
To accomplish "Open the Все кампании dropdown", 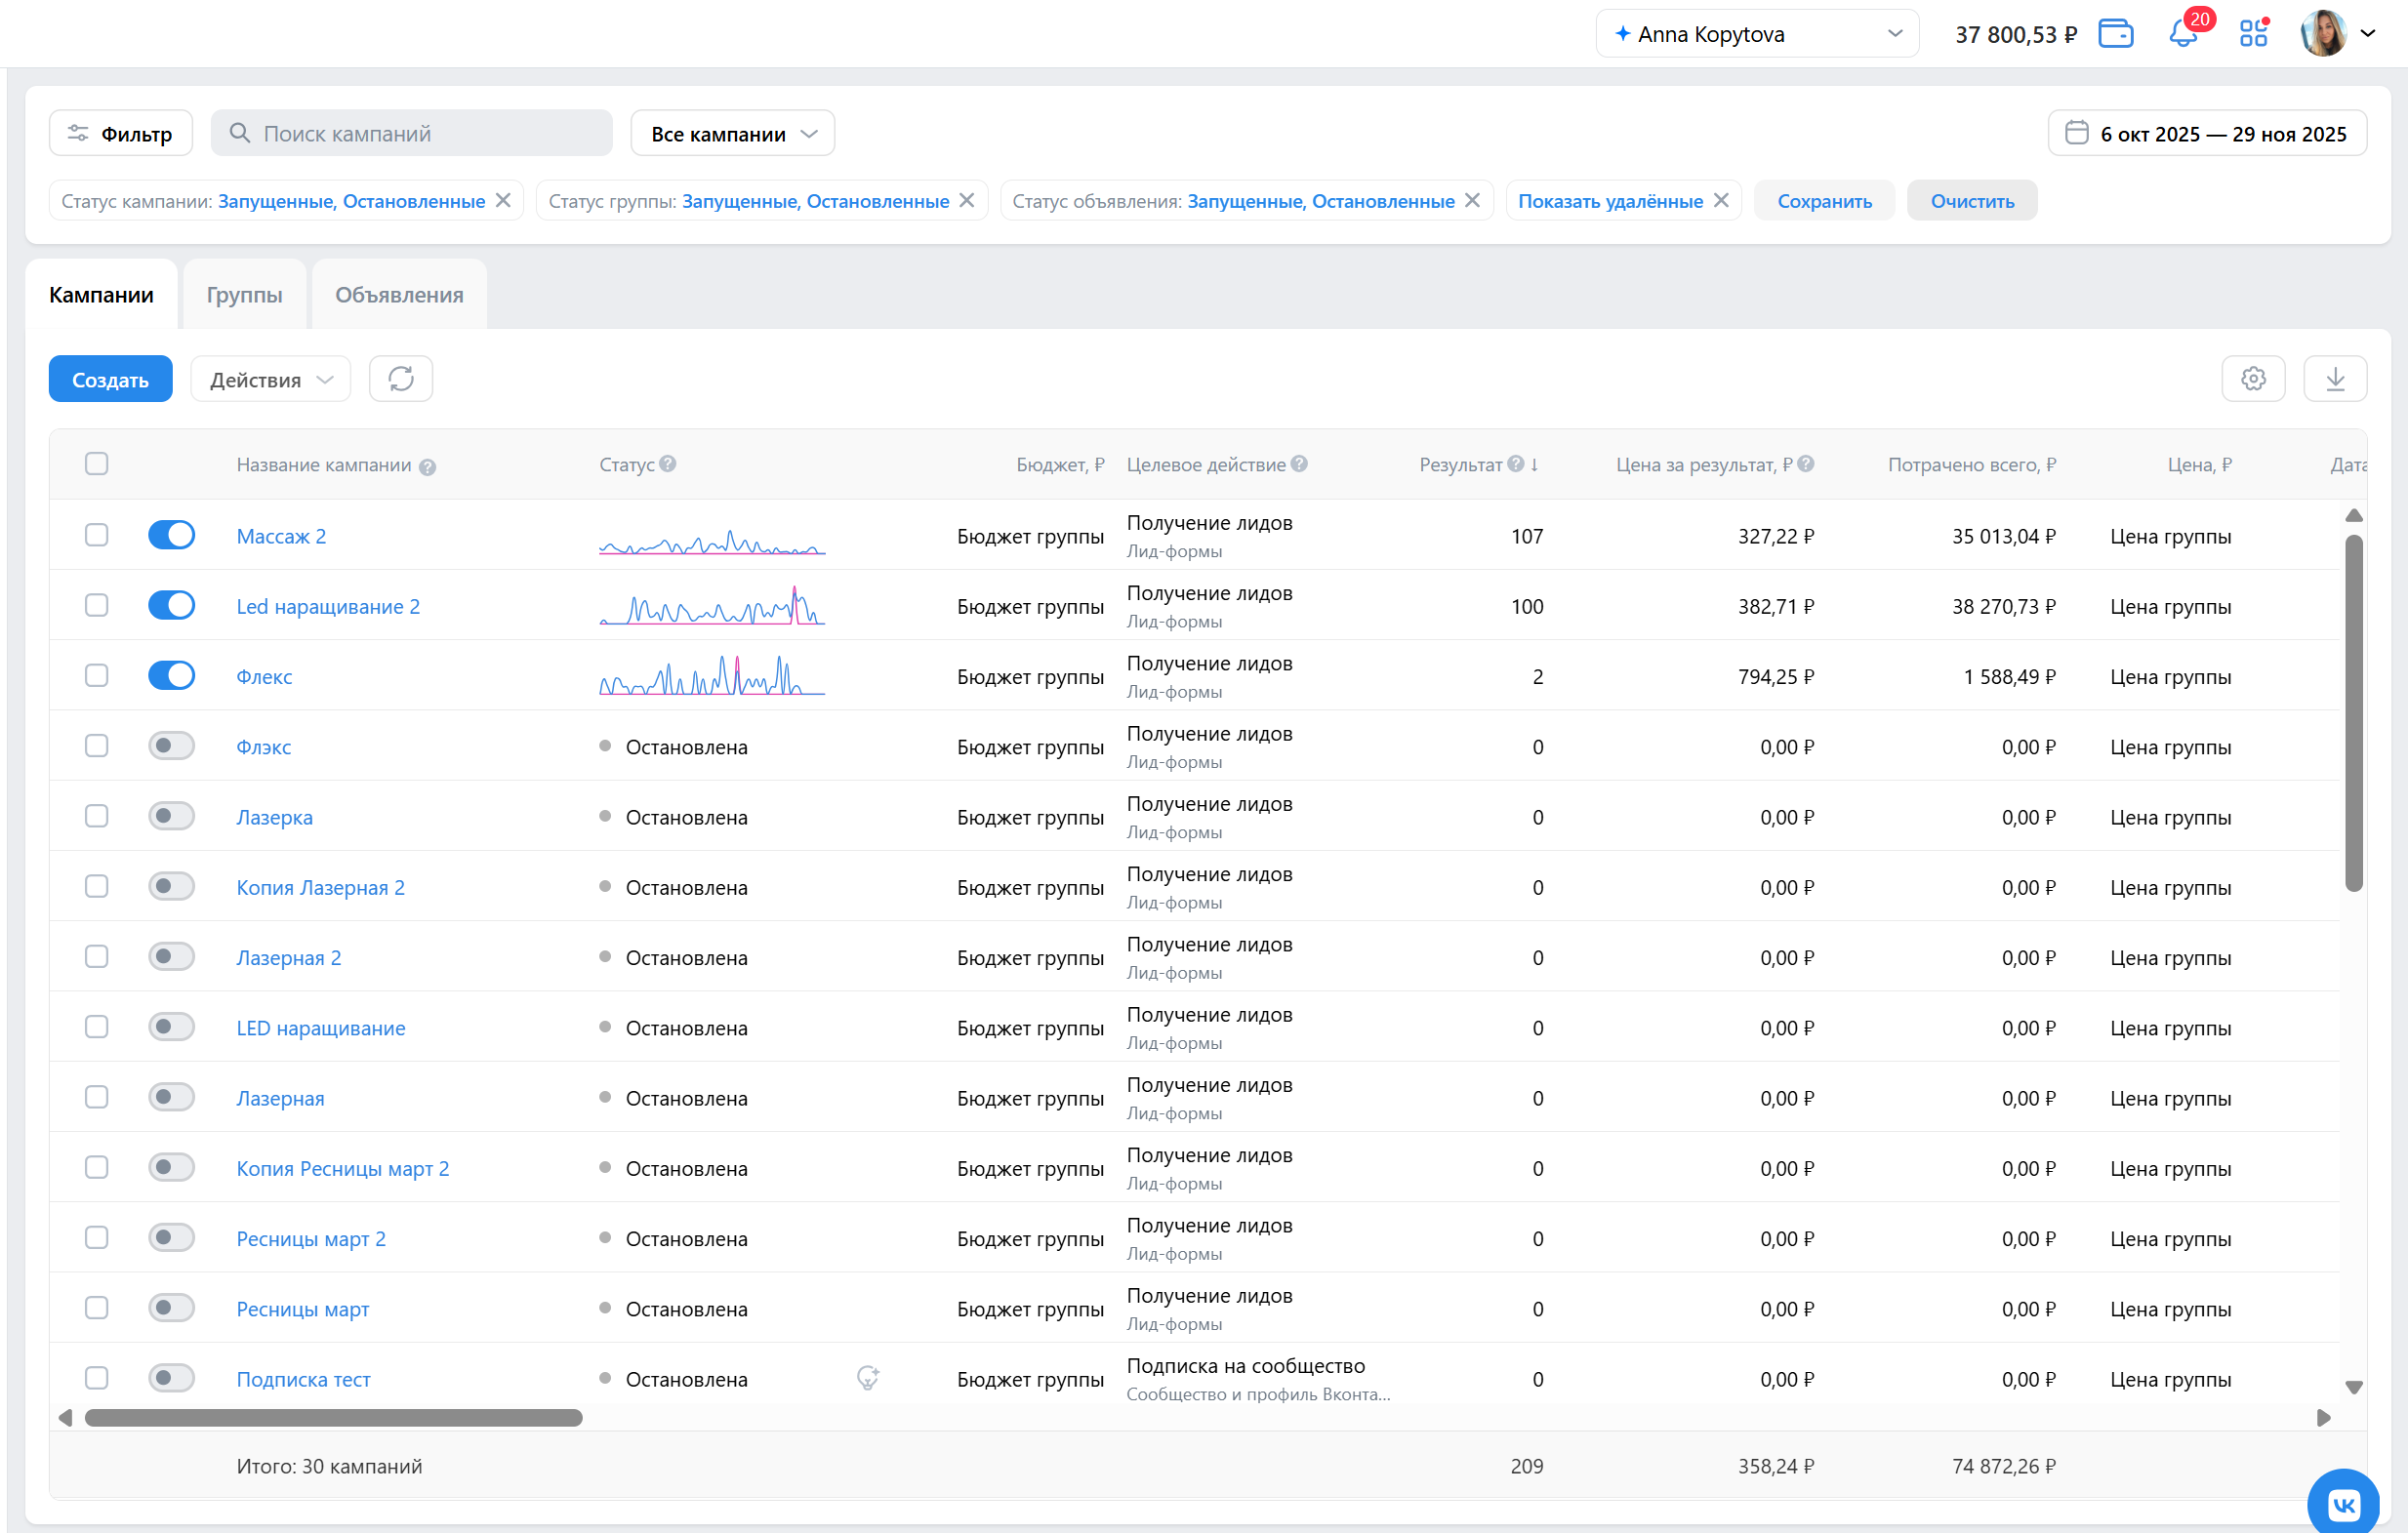I will click(x=733, y=134).
